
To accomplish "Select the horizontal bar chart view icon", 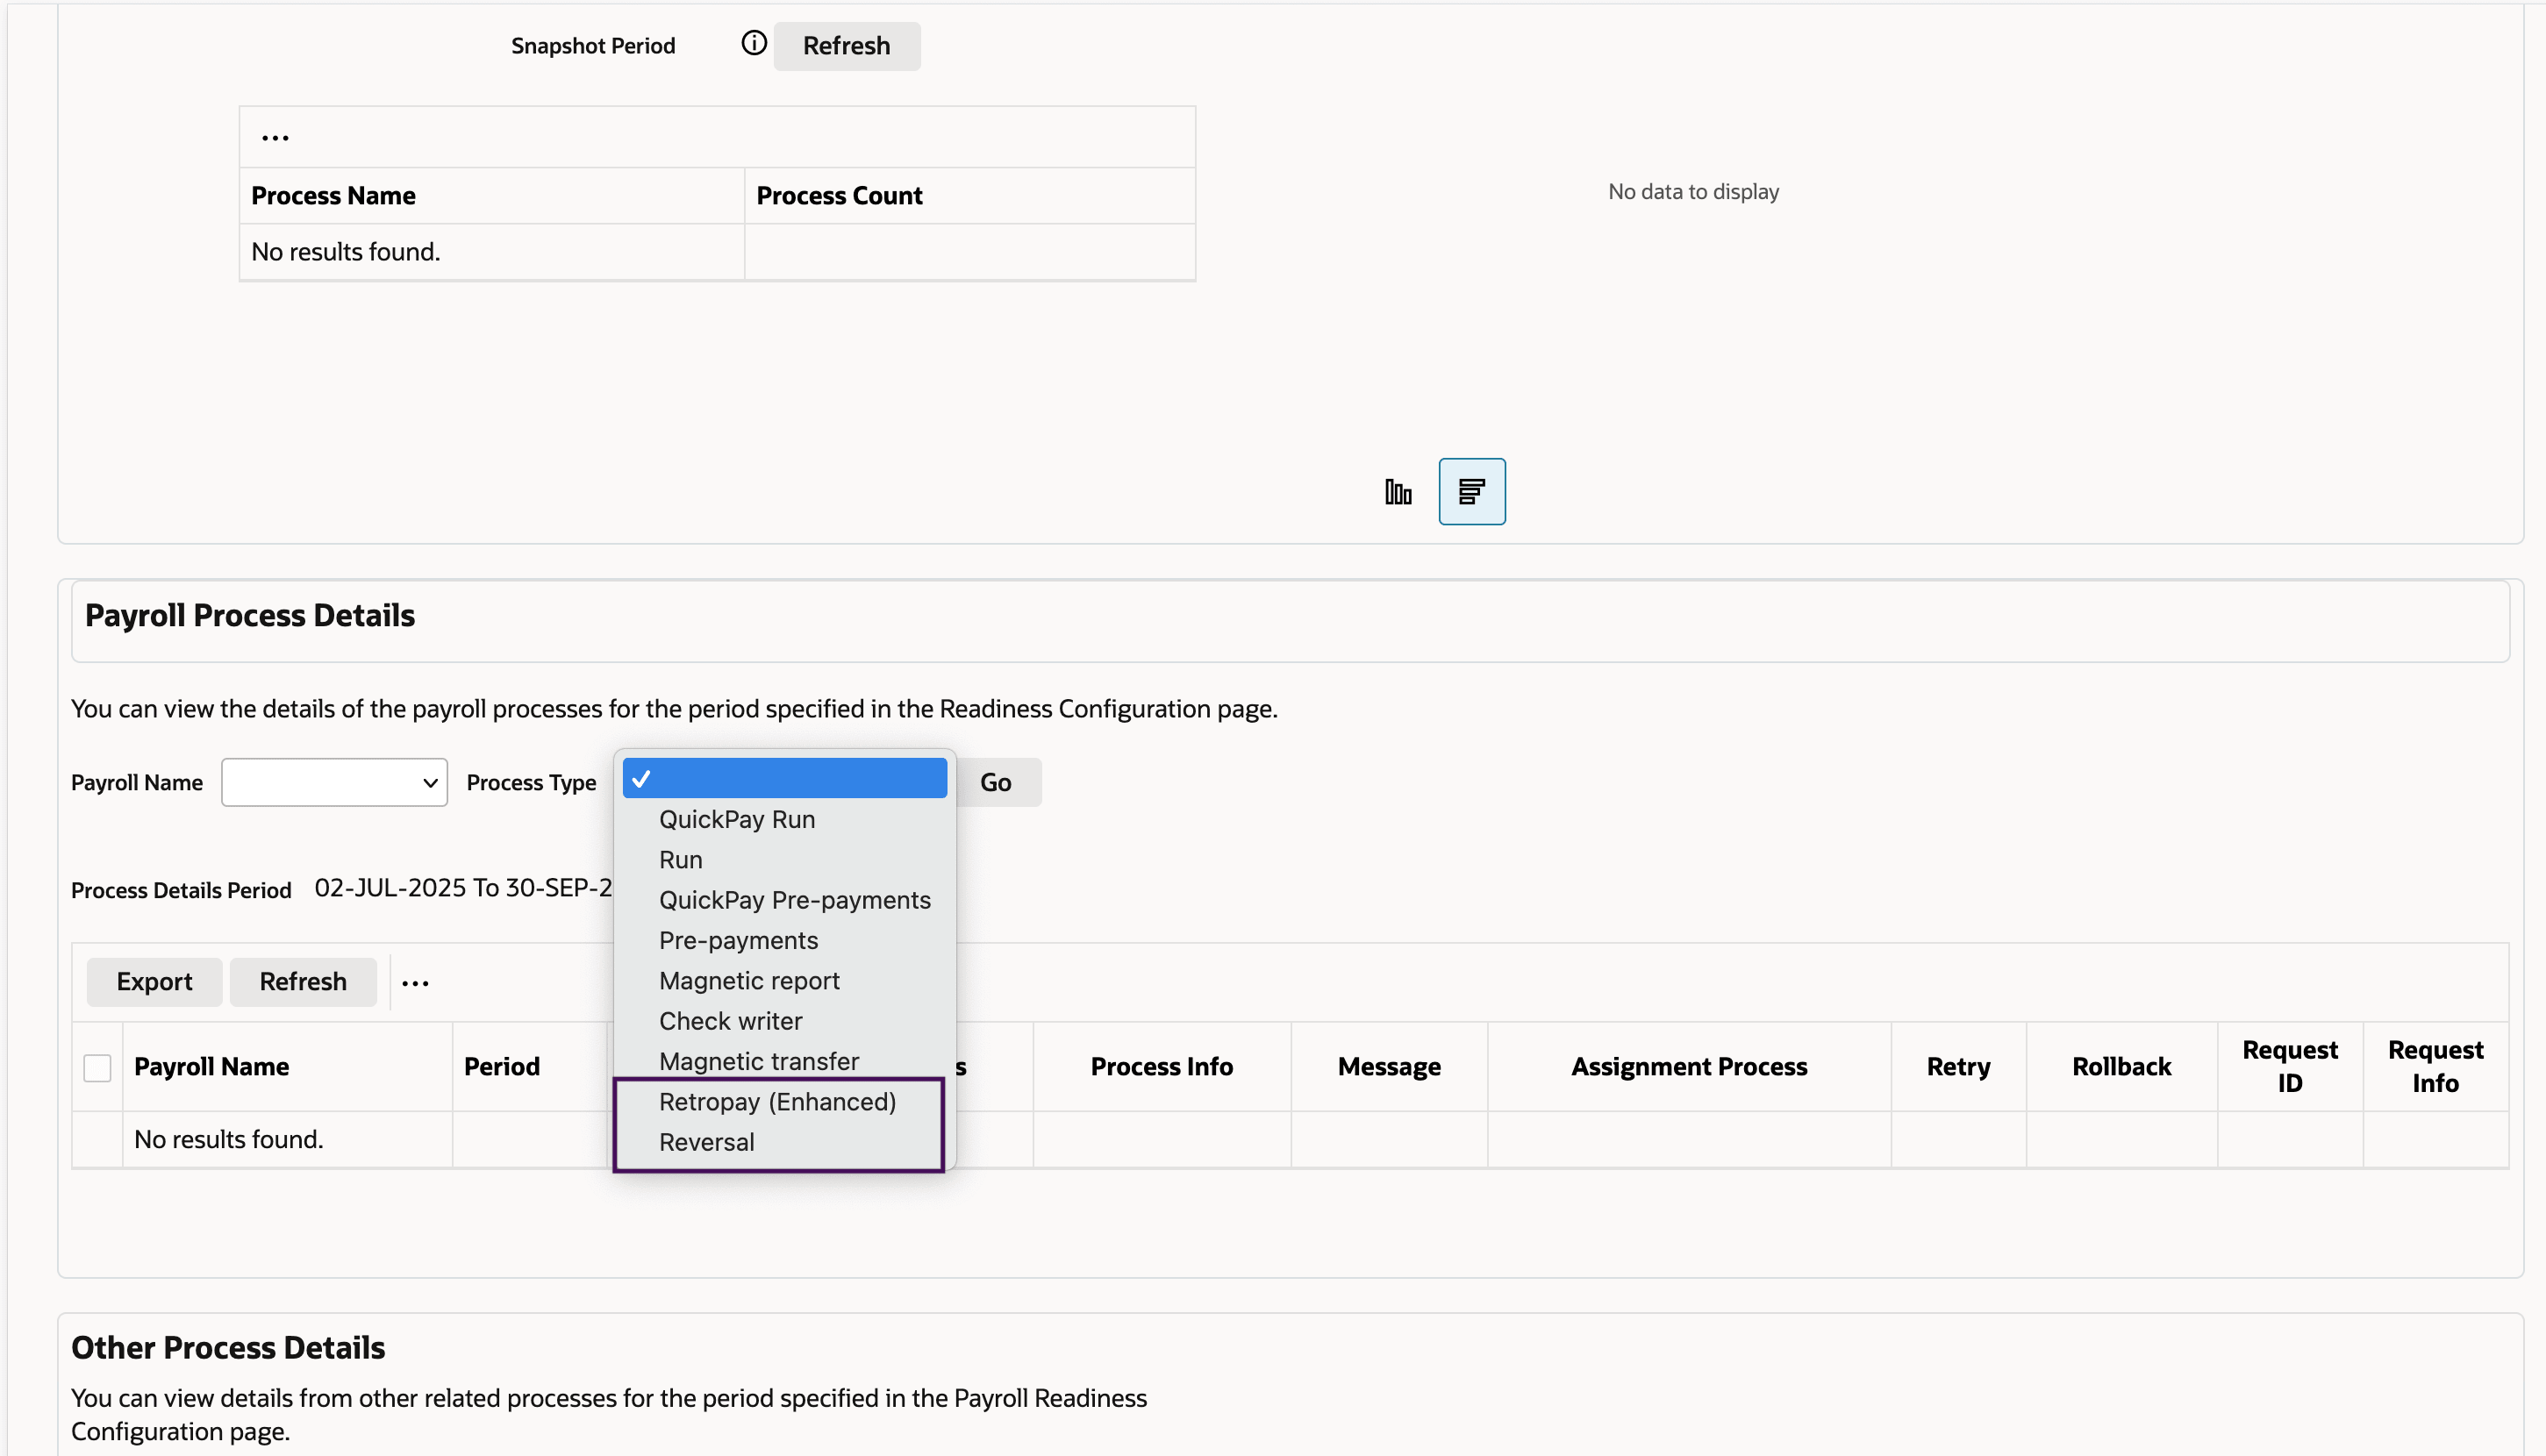I will click(1471, 491).
